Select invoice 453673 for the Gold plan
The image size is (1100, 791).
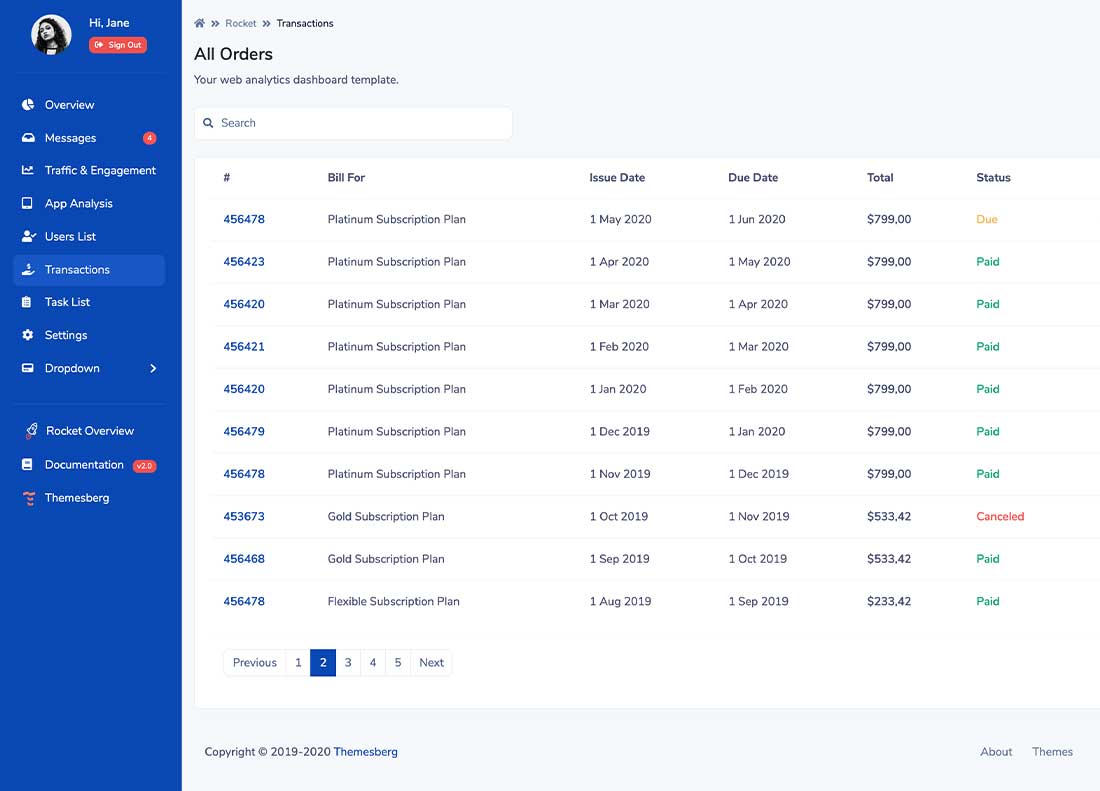(244, 516)
